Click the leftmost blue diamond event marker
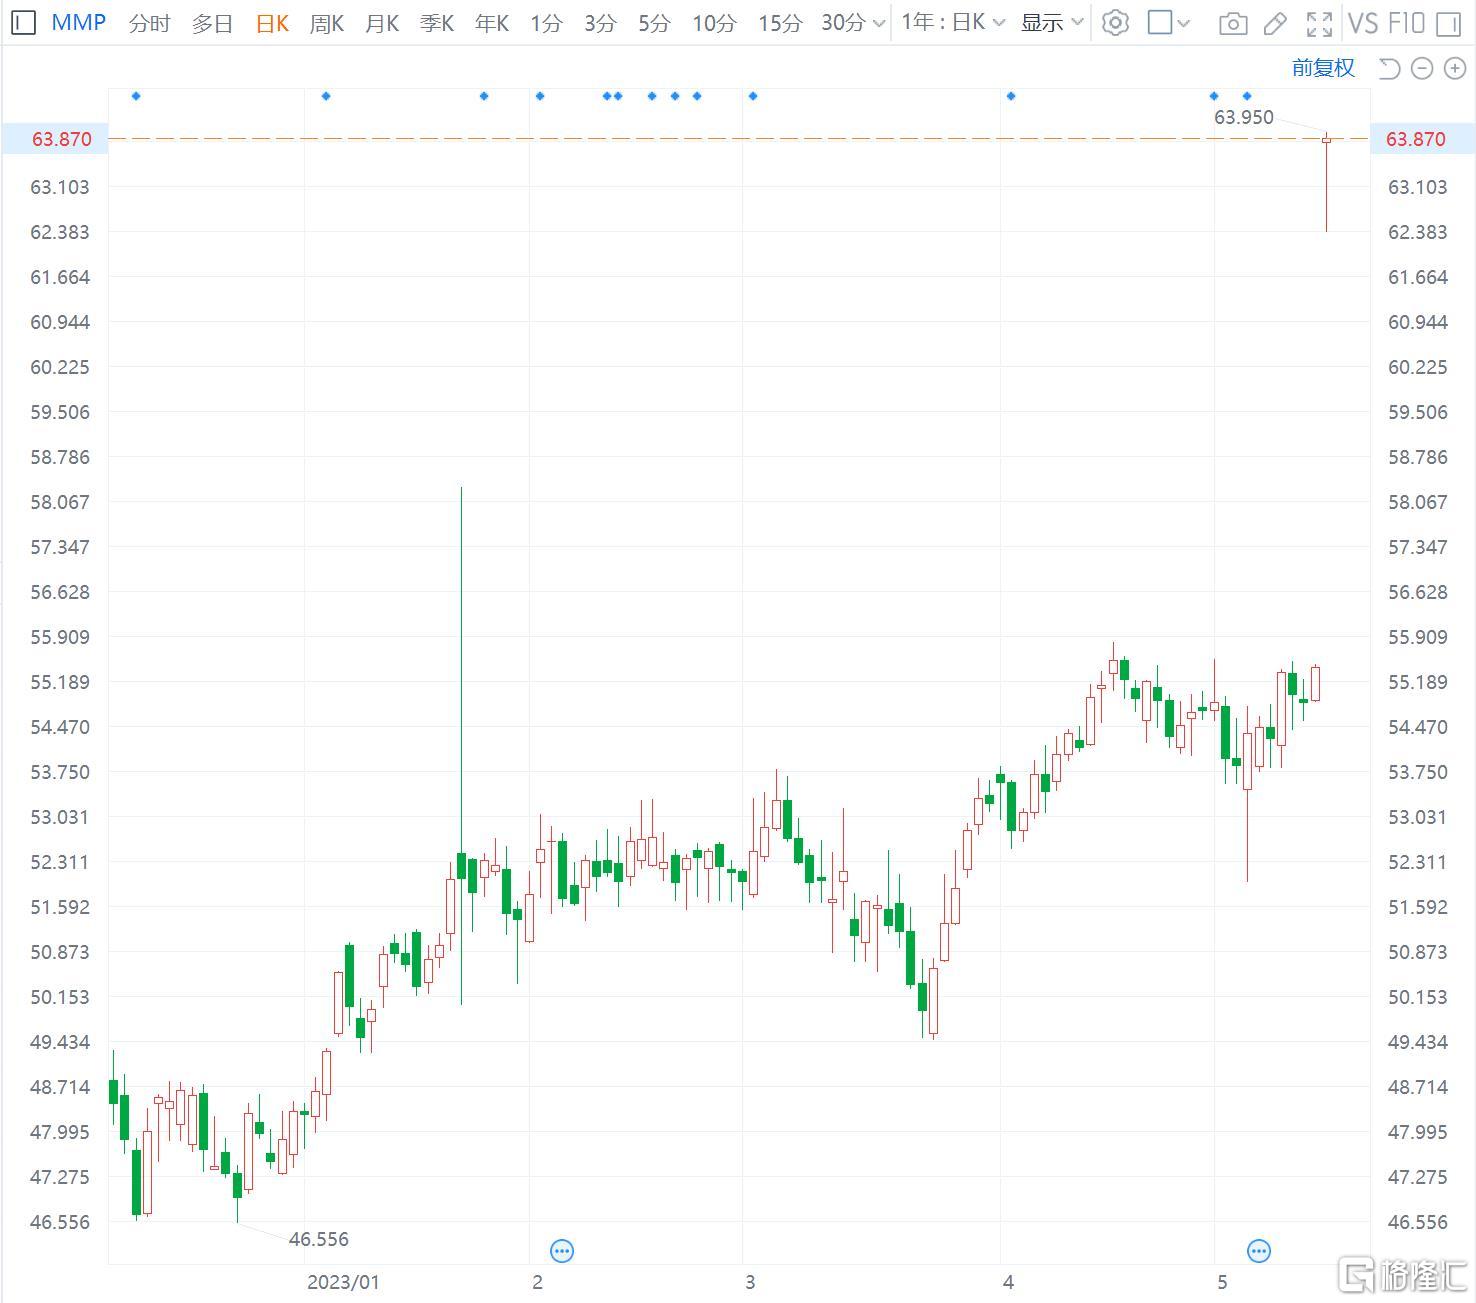This screenshot has width=1476, height=1303. [136, 96]
